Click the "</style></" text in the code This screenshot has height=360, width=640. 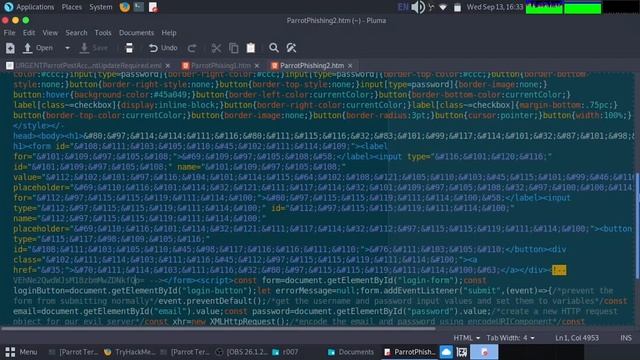[38, 126]
